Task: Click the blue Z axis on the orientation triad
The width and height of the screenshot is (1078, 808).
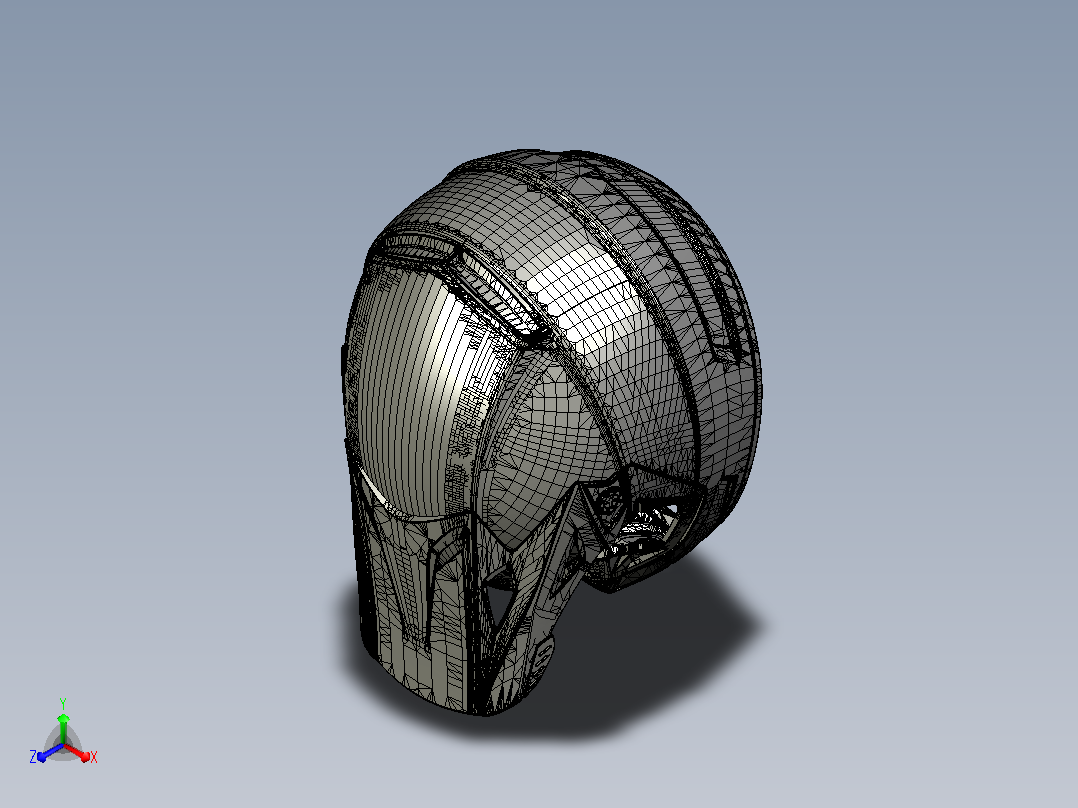Action: (47, 753)
